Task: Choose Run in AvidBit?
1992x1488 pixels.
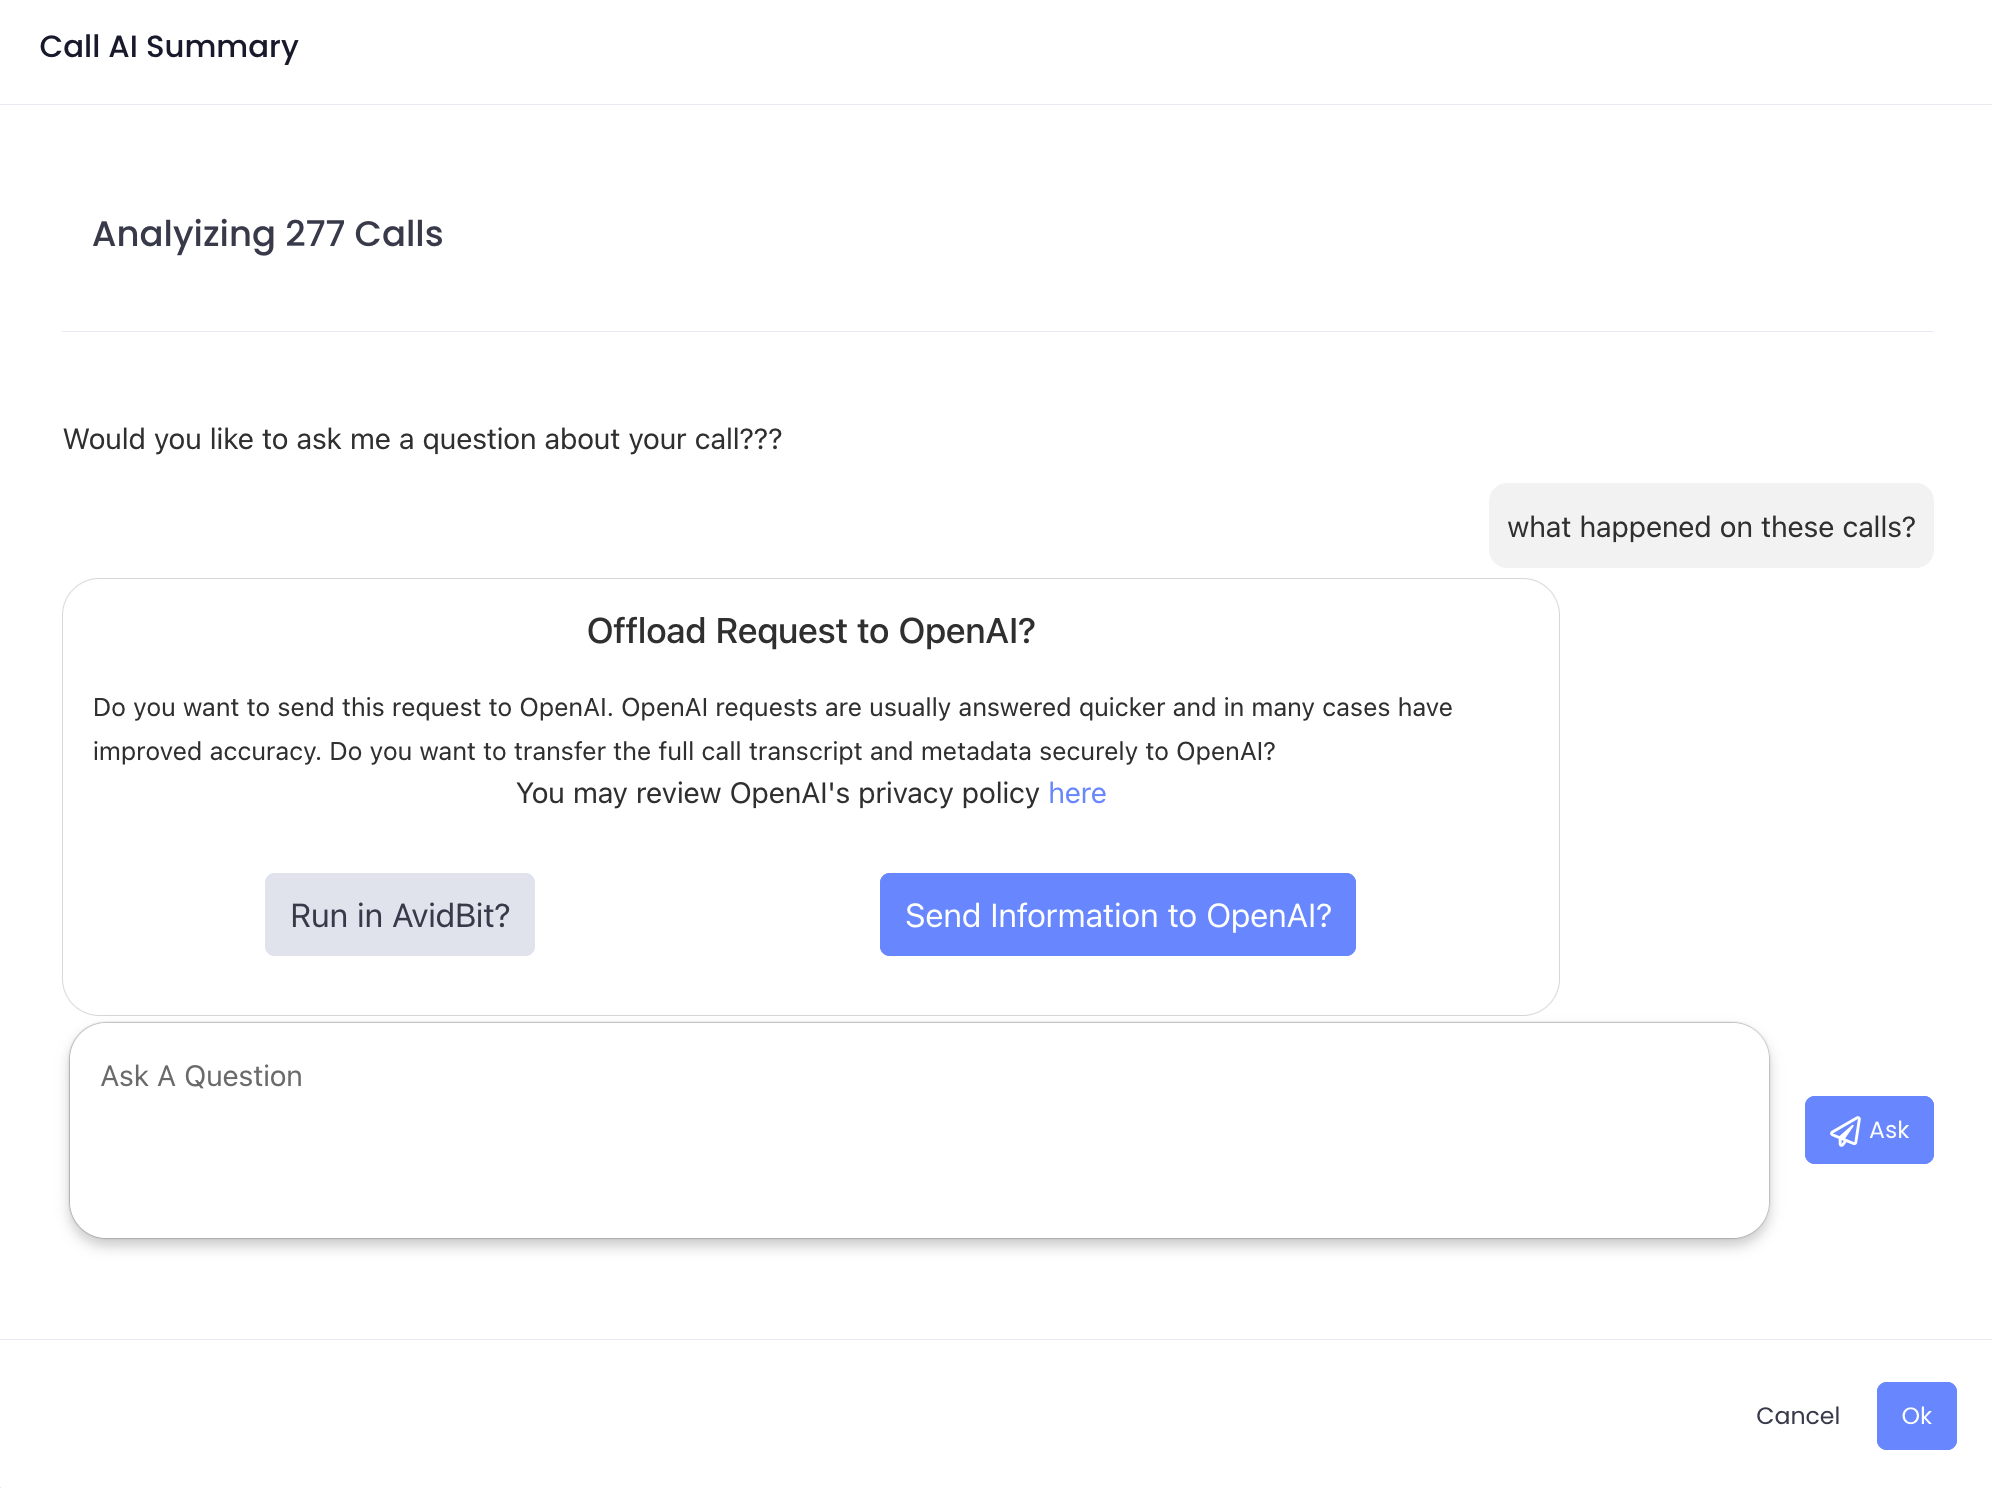Action: [x=400, y=915]
